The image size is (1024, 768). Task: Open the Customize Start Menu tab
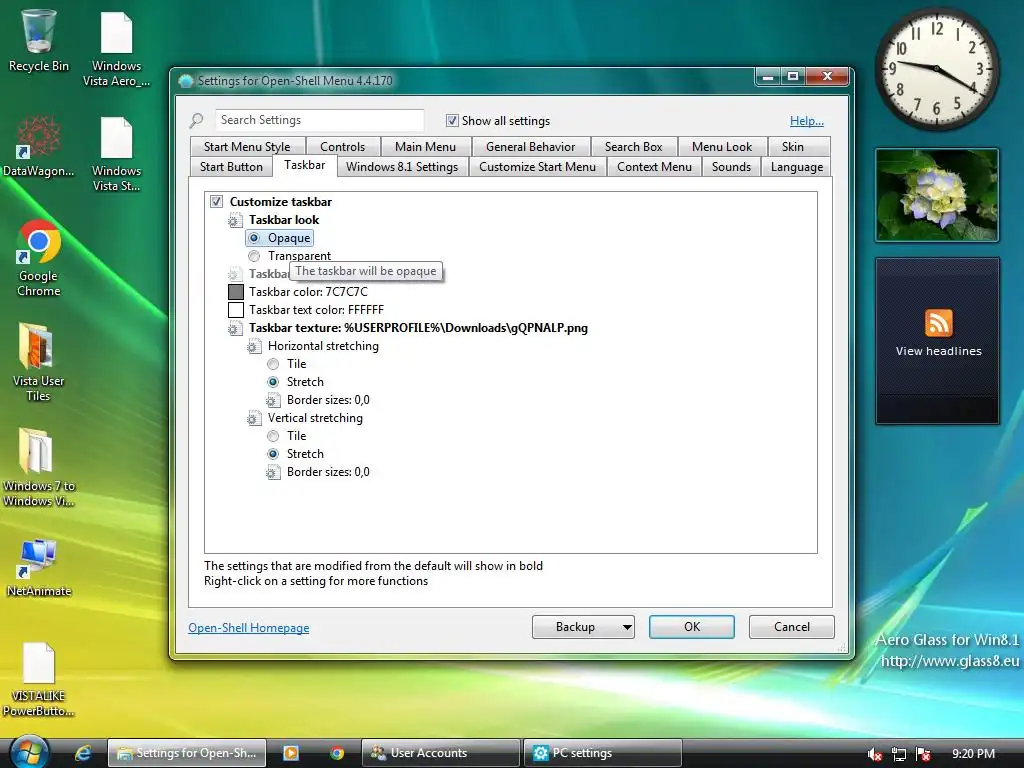[x=537, y=167]
